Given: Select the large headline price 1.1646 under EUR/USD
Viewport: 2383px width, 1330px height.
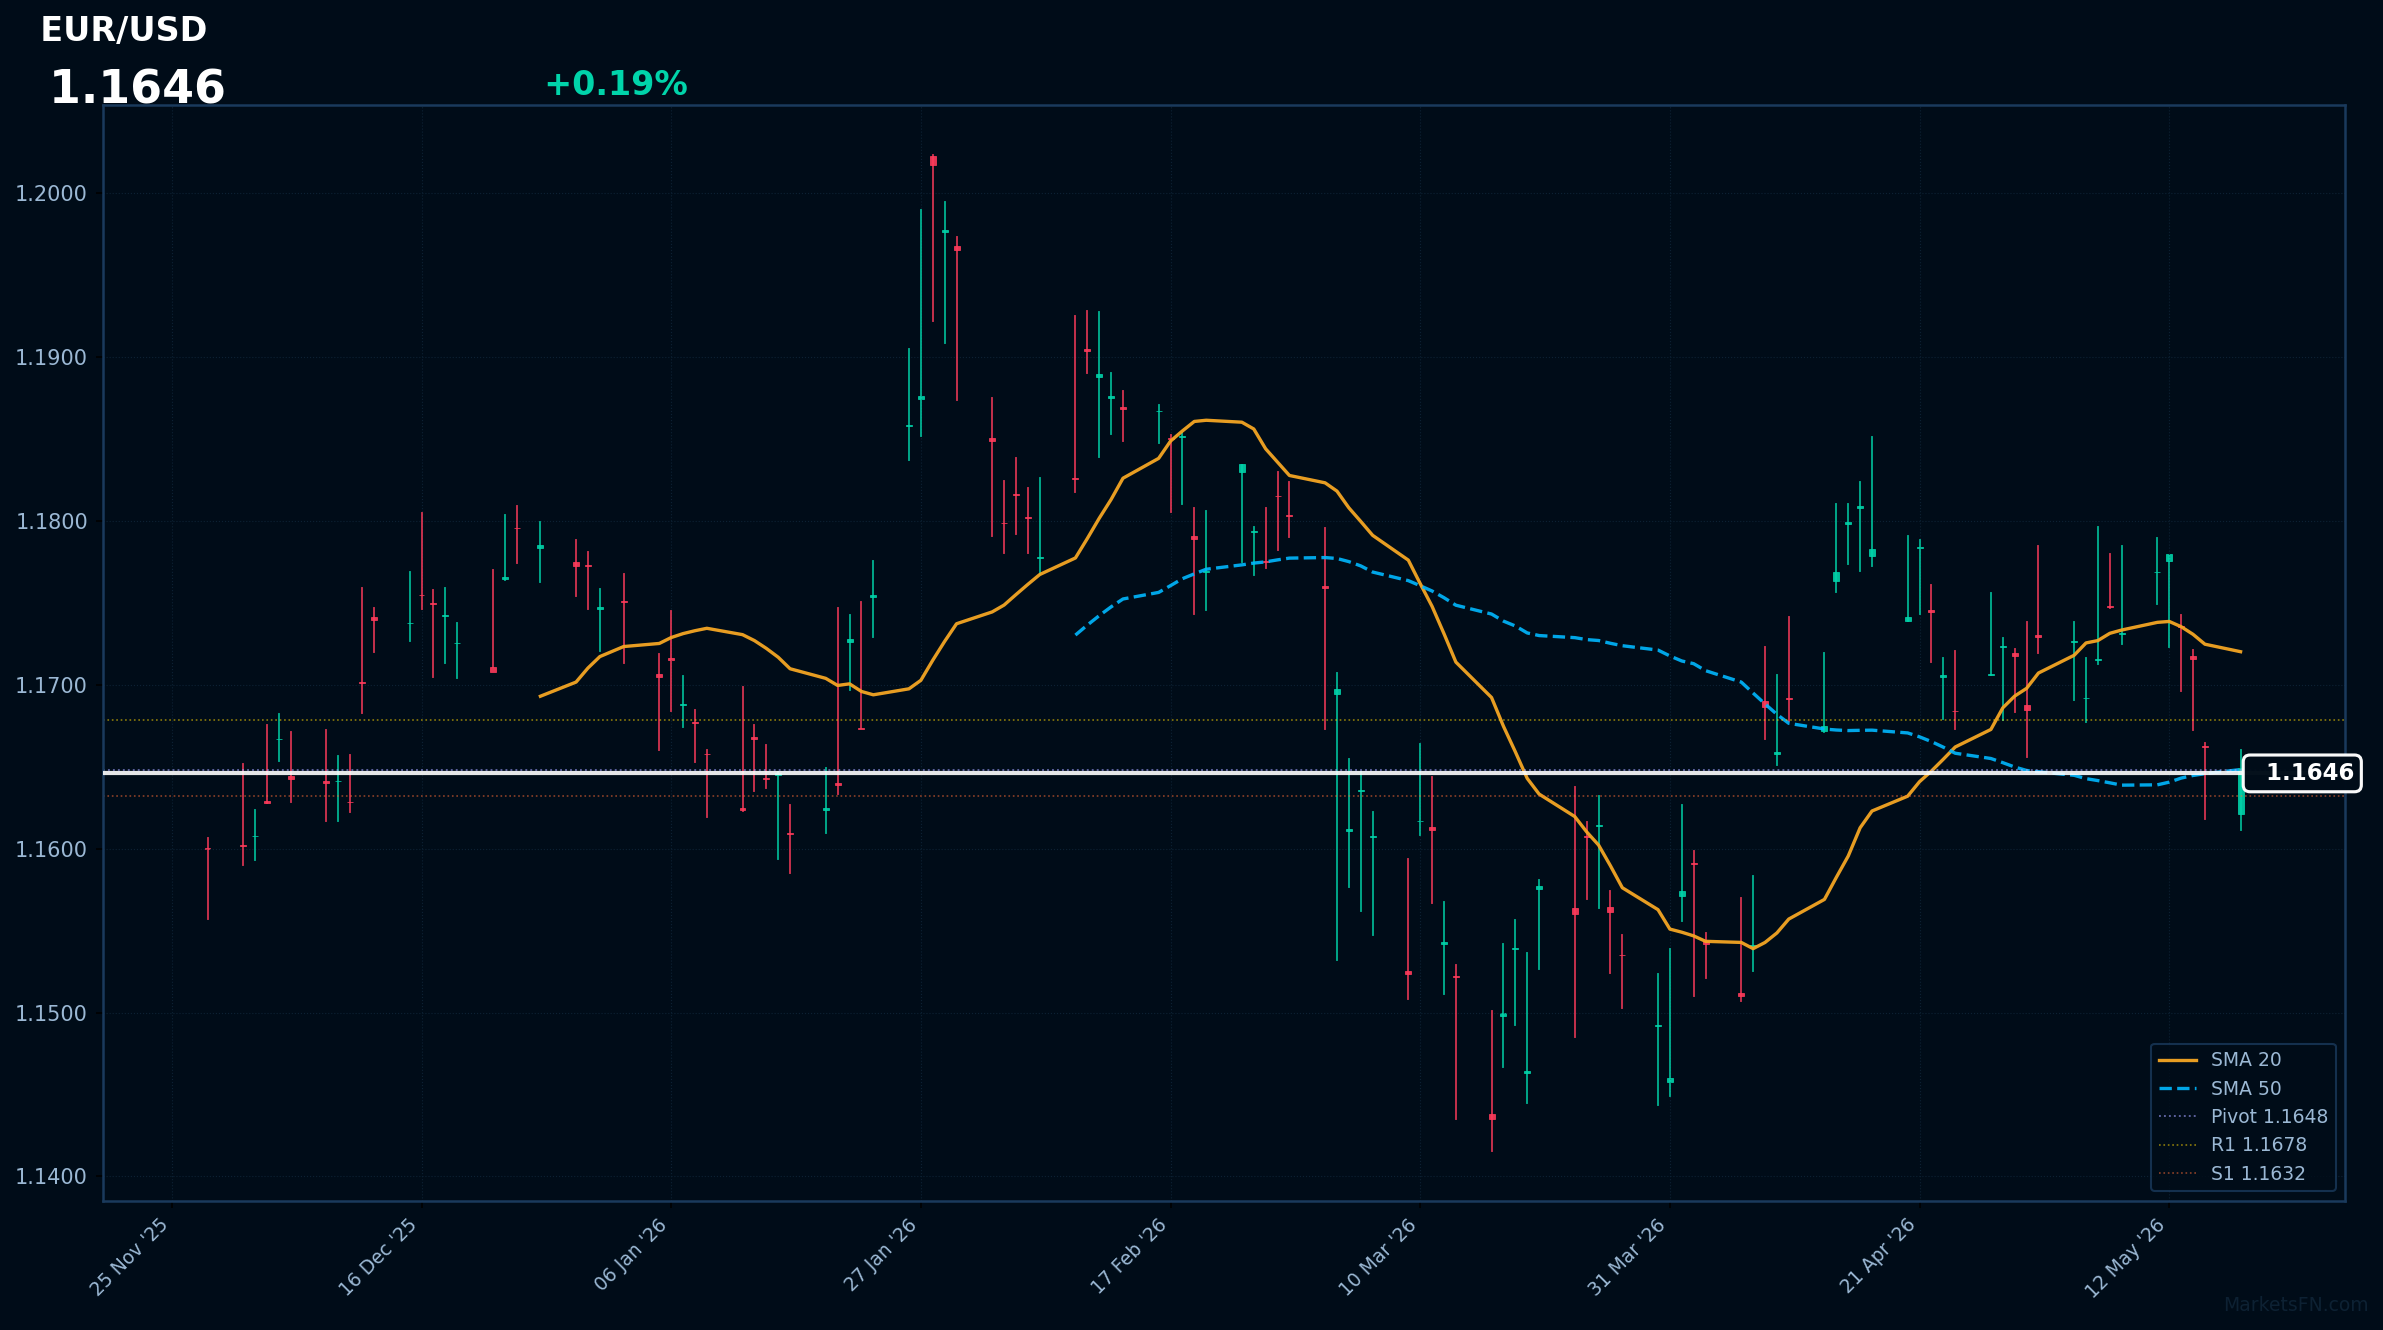Looking at the screenshot, I should click(x=137, y=88).
